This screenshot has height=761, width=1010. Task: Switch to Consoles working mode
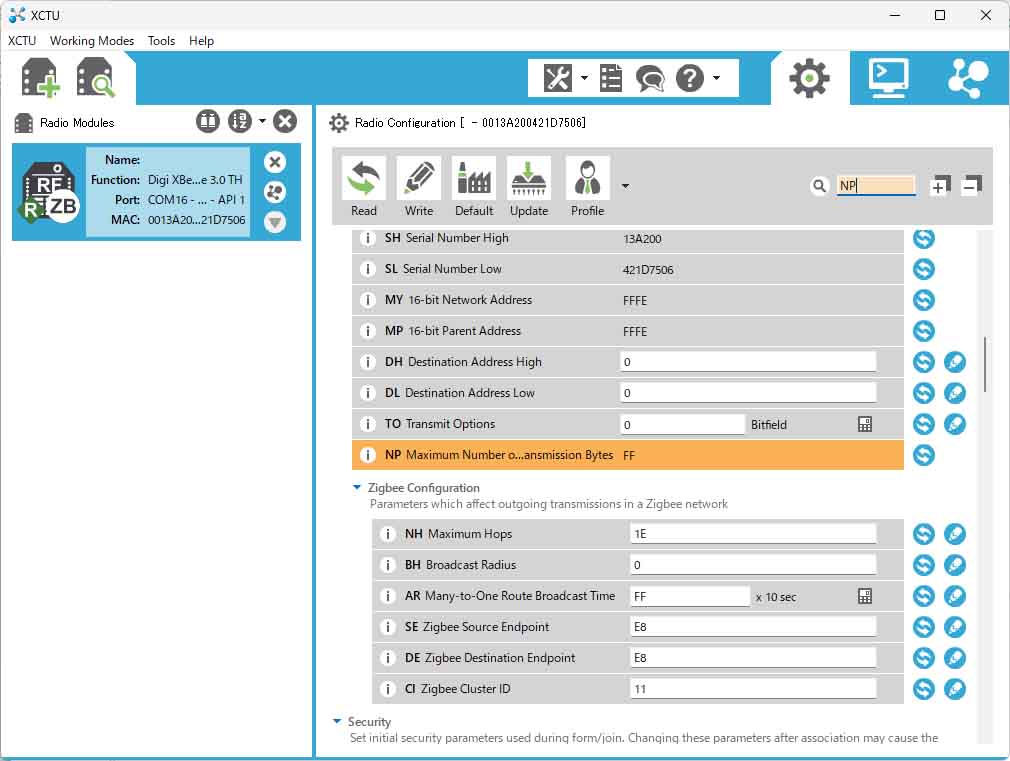(888, 78)
